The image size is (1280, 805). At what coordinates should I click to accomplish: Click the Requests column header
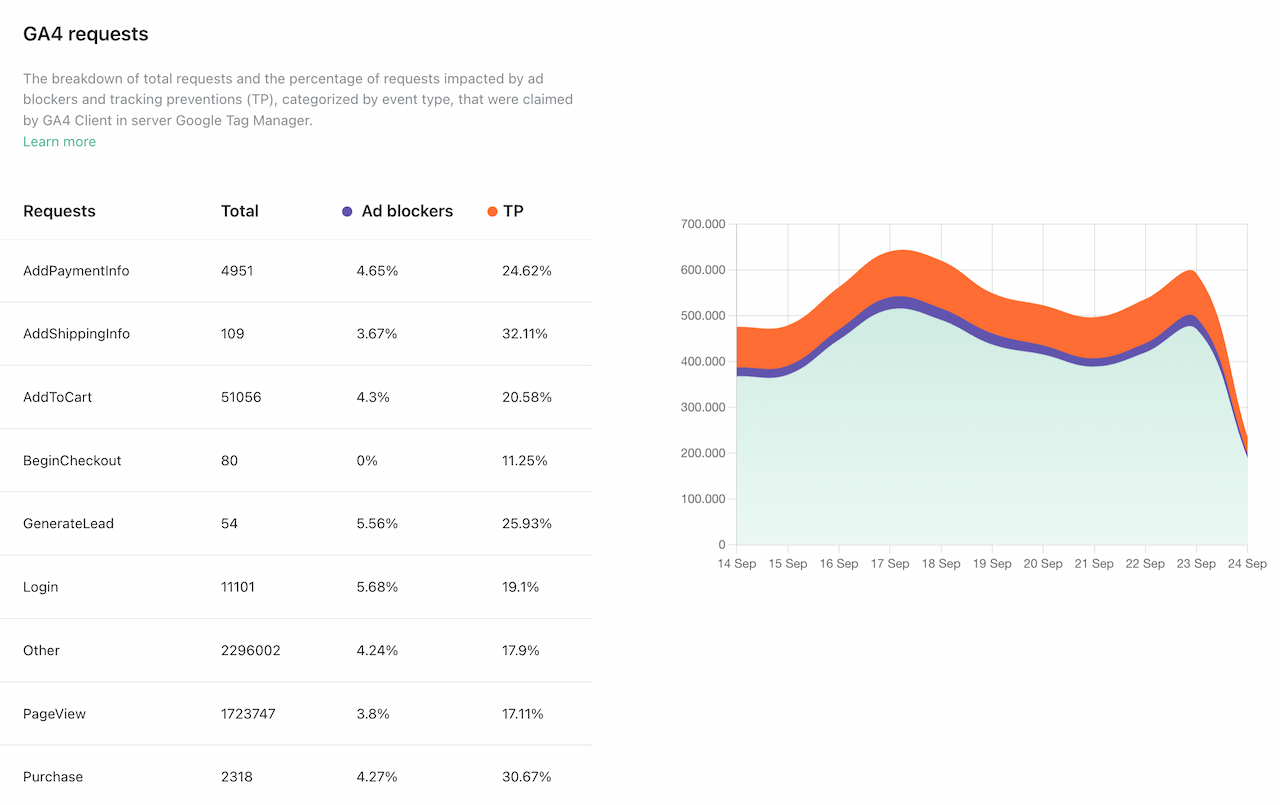click(x=59, y=211)
